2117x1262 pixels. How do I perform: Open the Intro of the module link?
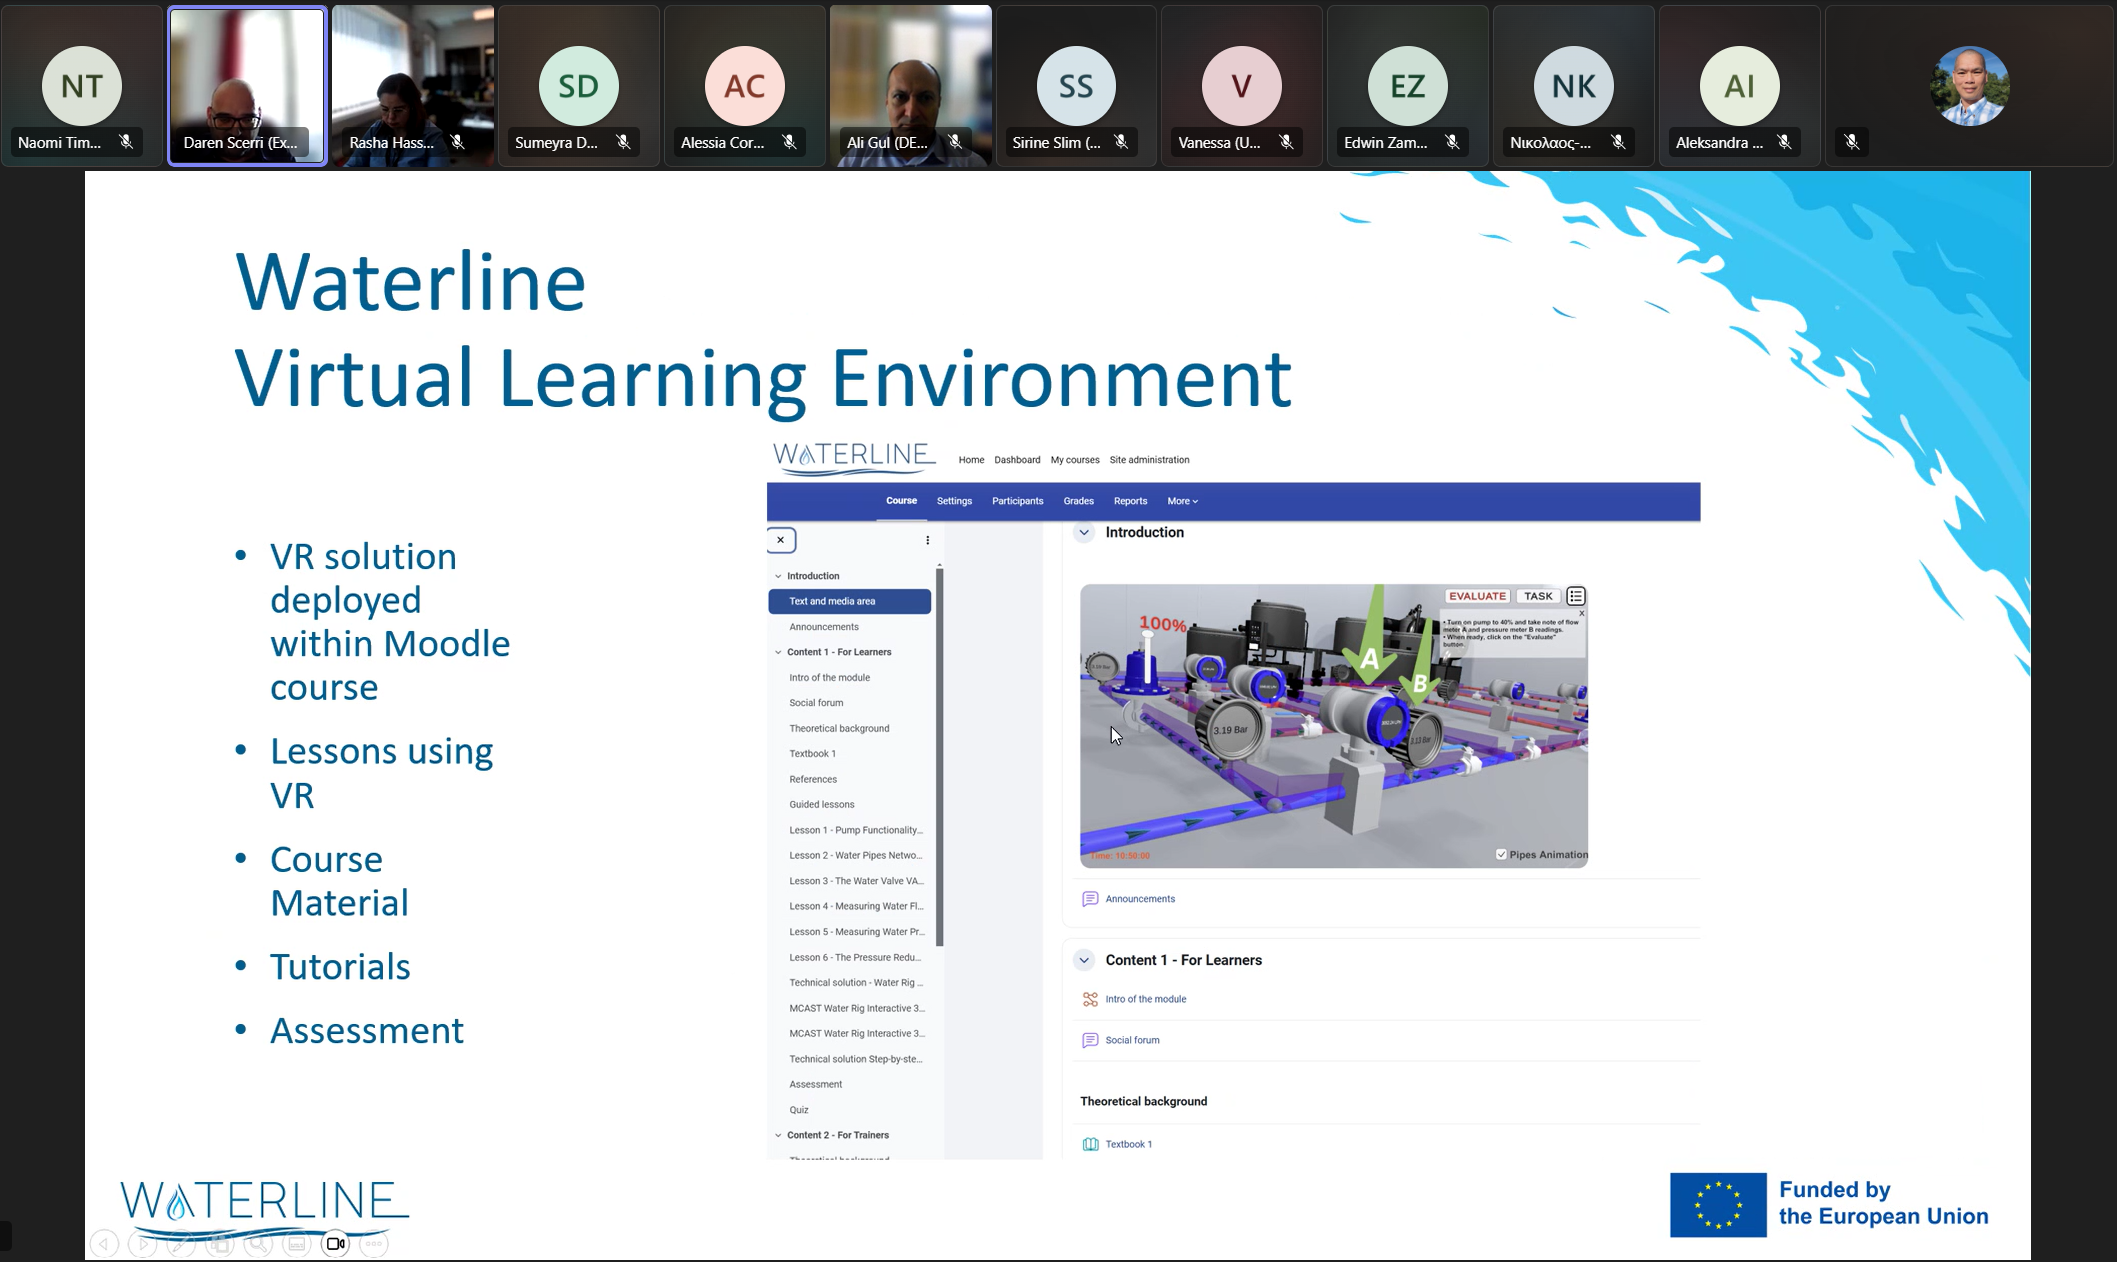pyautogui.click(x=1145, y=999)
